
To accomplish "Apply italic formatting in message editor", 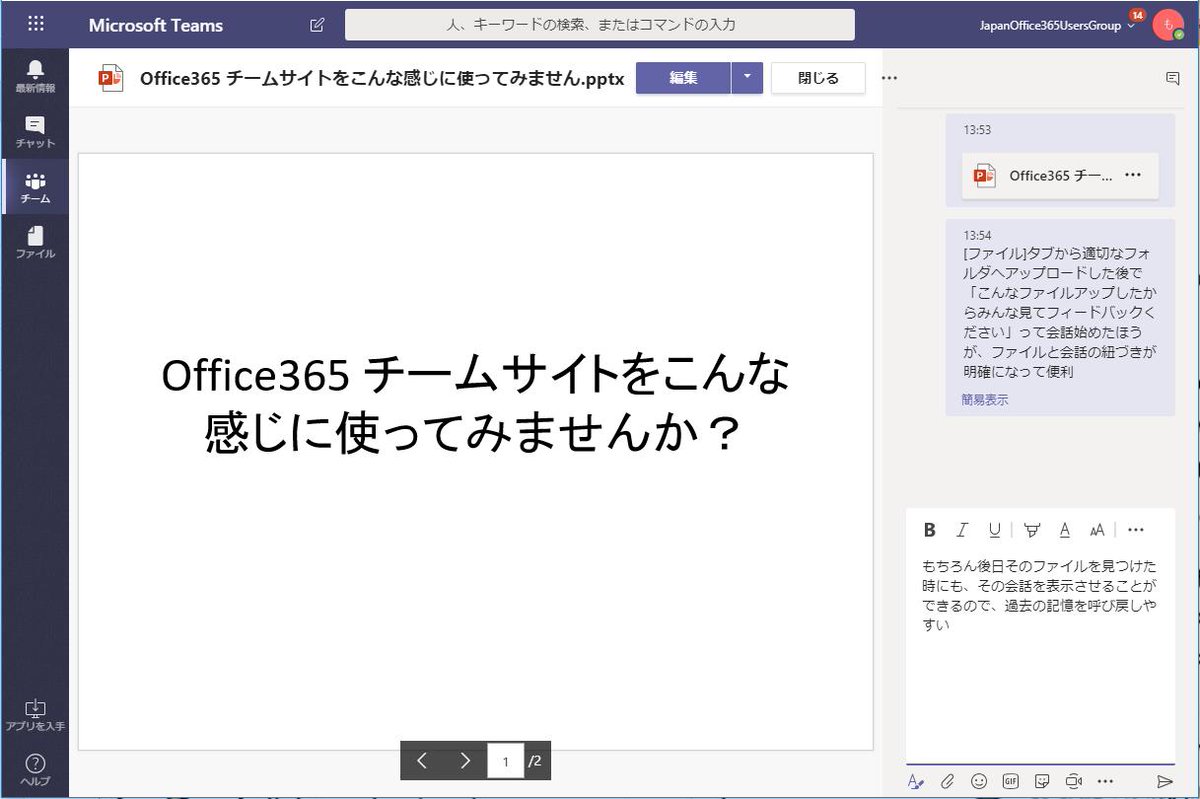I will click(x=962, y=530).
